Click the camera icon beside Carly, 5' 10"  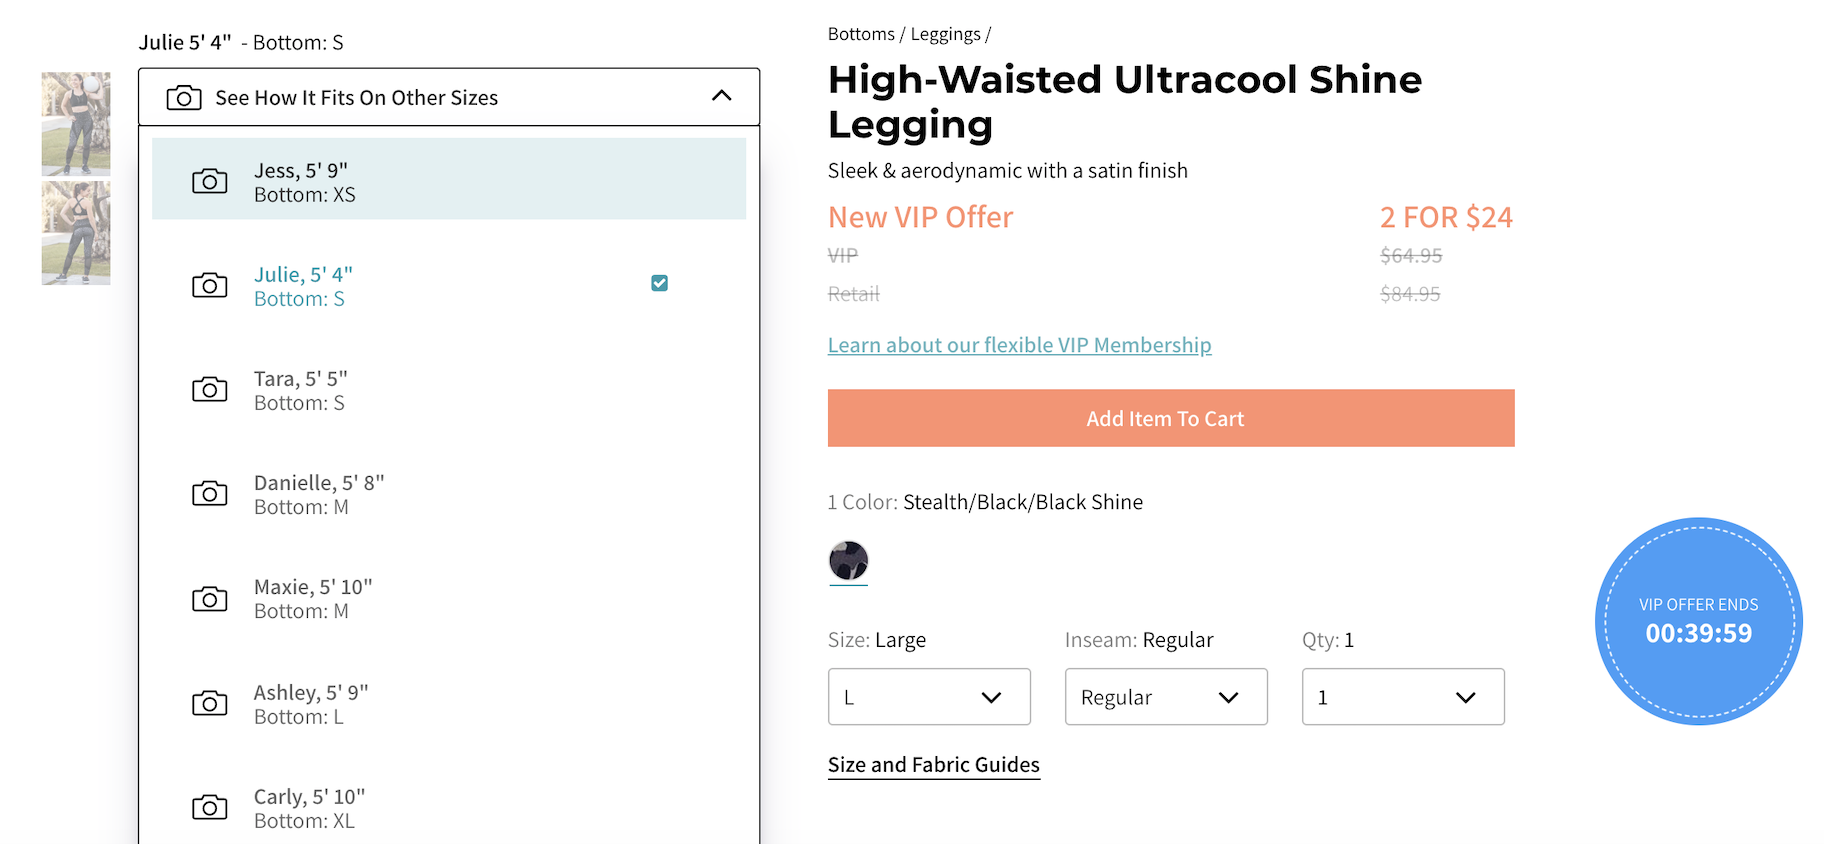[x=209, y=807]
